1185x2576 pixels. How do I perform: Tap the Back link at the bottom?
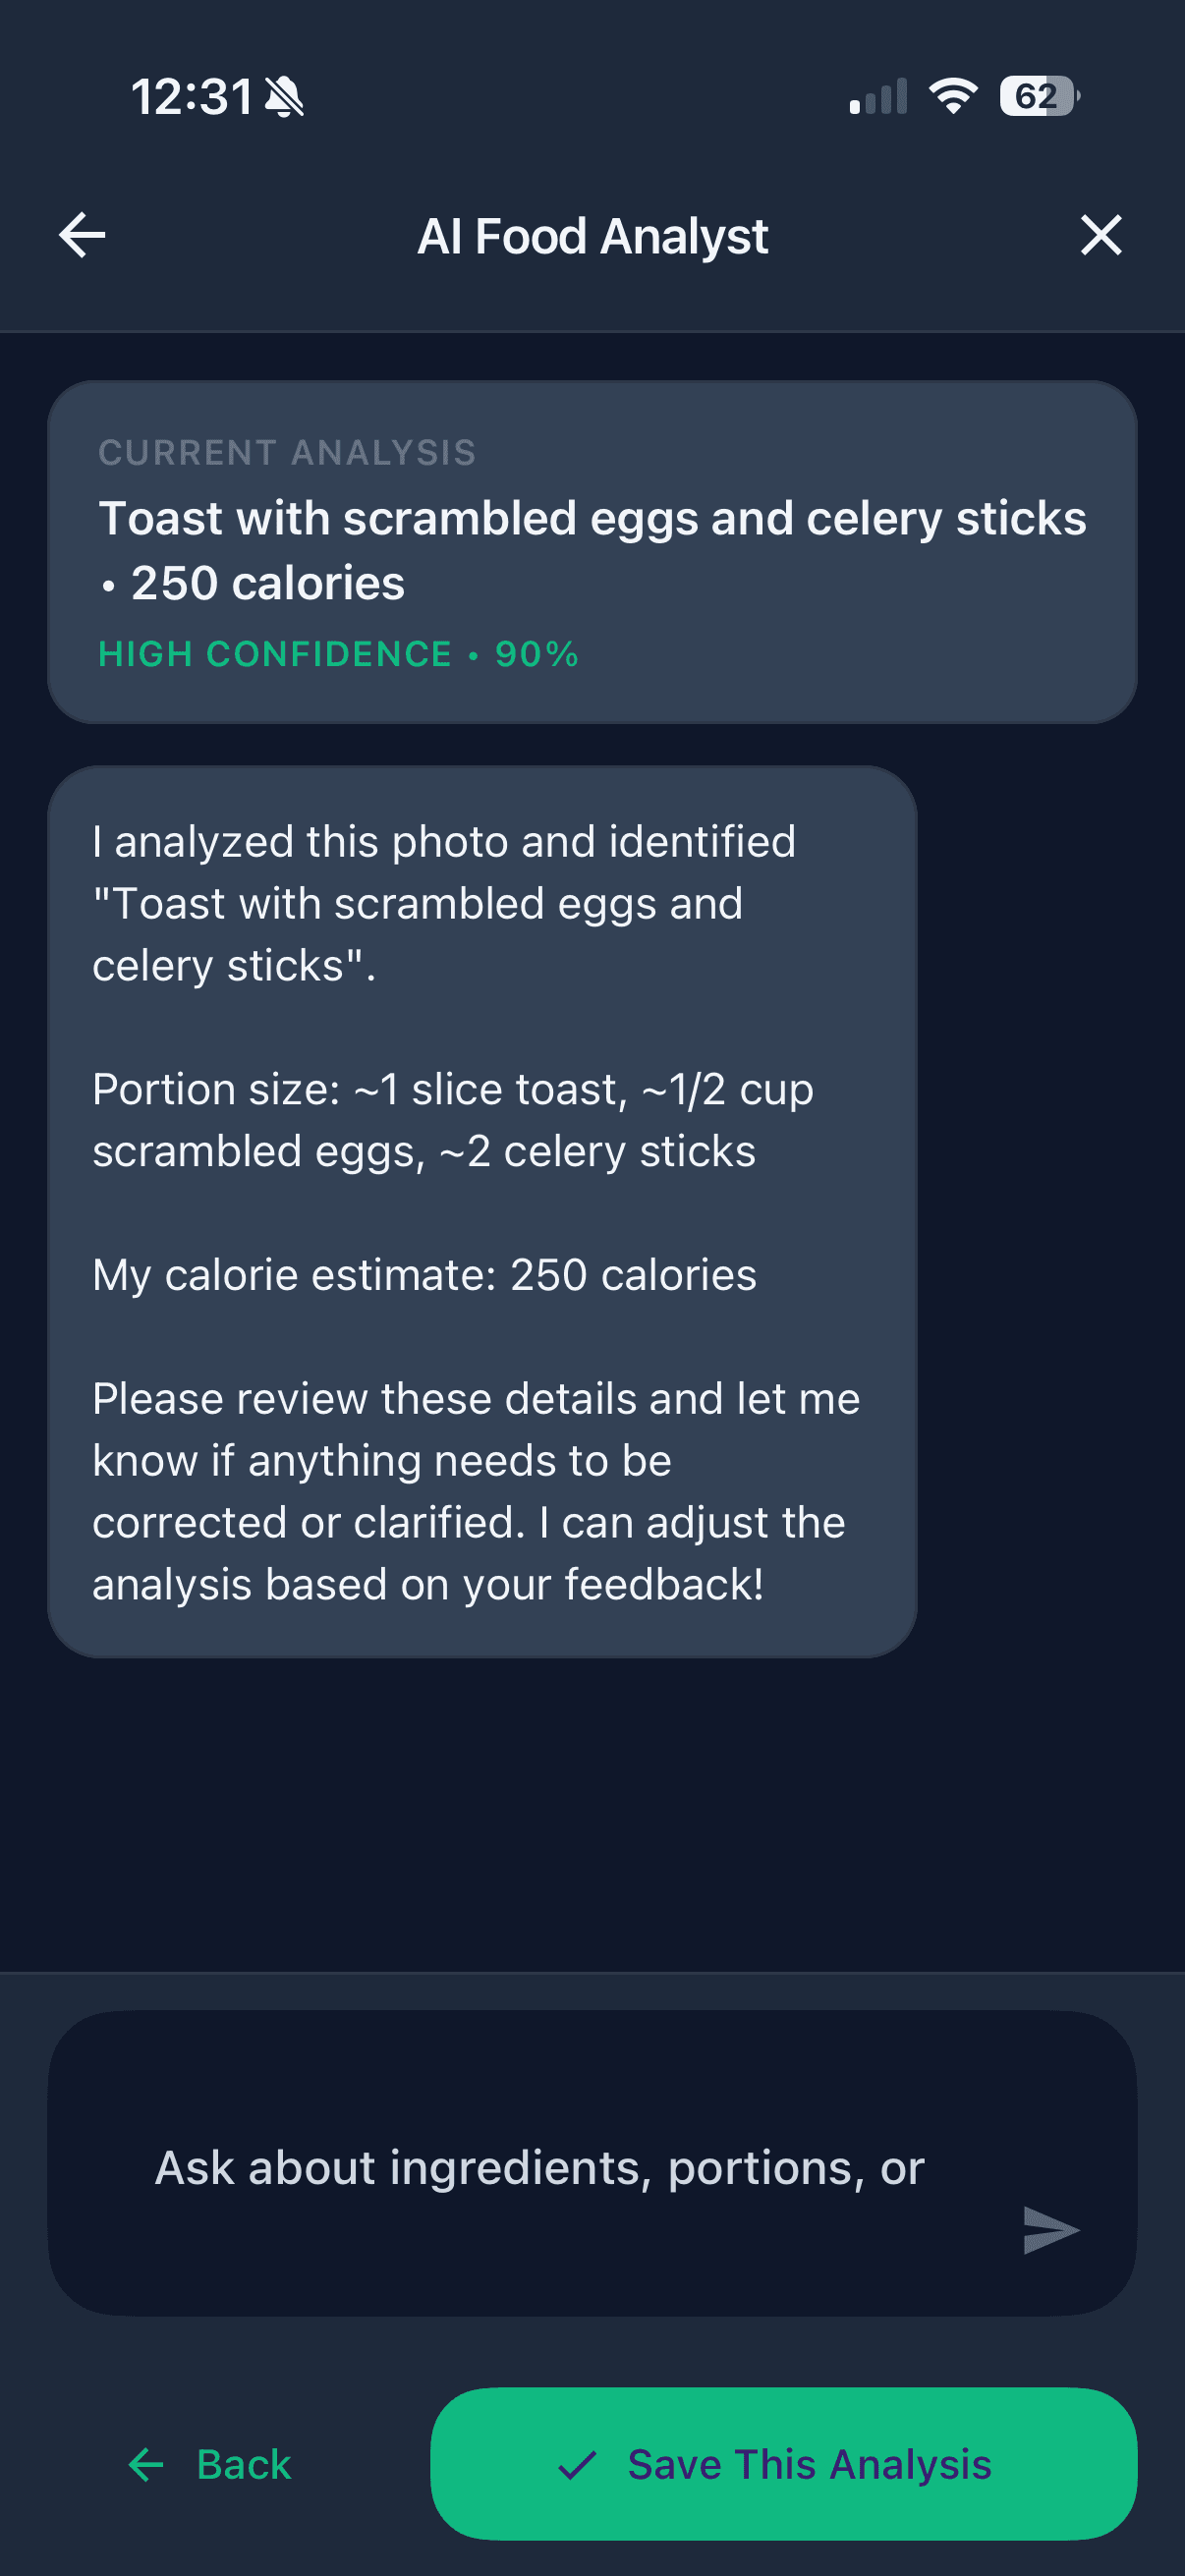243,2464
